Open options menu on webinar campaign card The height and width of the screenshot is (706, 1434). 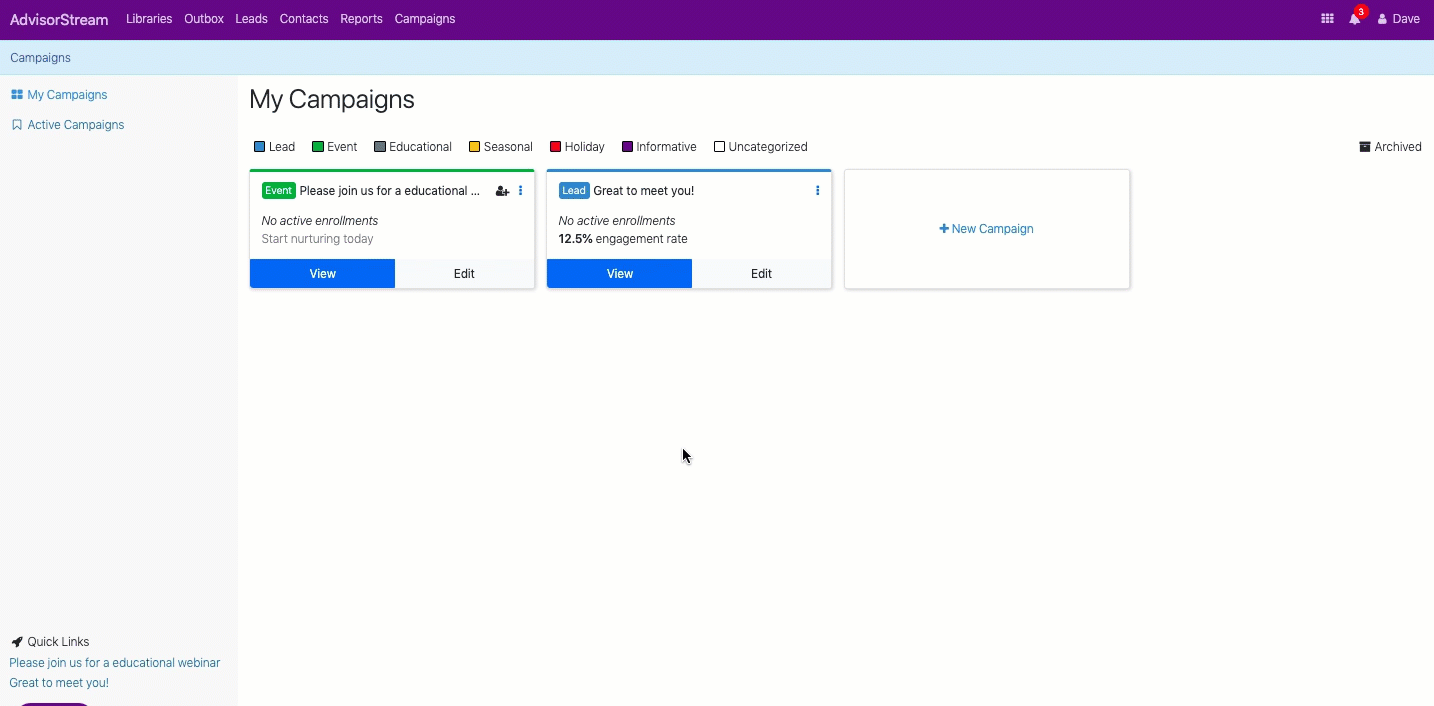tap(520, 191)
